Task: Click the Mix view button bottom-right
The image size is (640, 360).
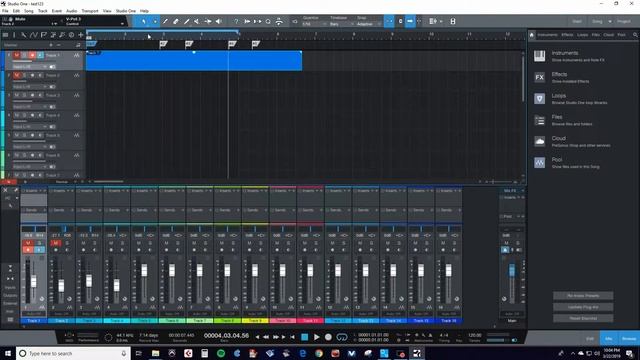Action: click(609, 338)
